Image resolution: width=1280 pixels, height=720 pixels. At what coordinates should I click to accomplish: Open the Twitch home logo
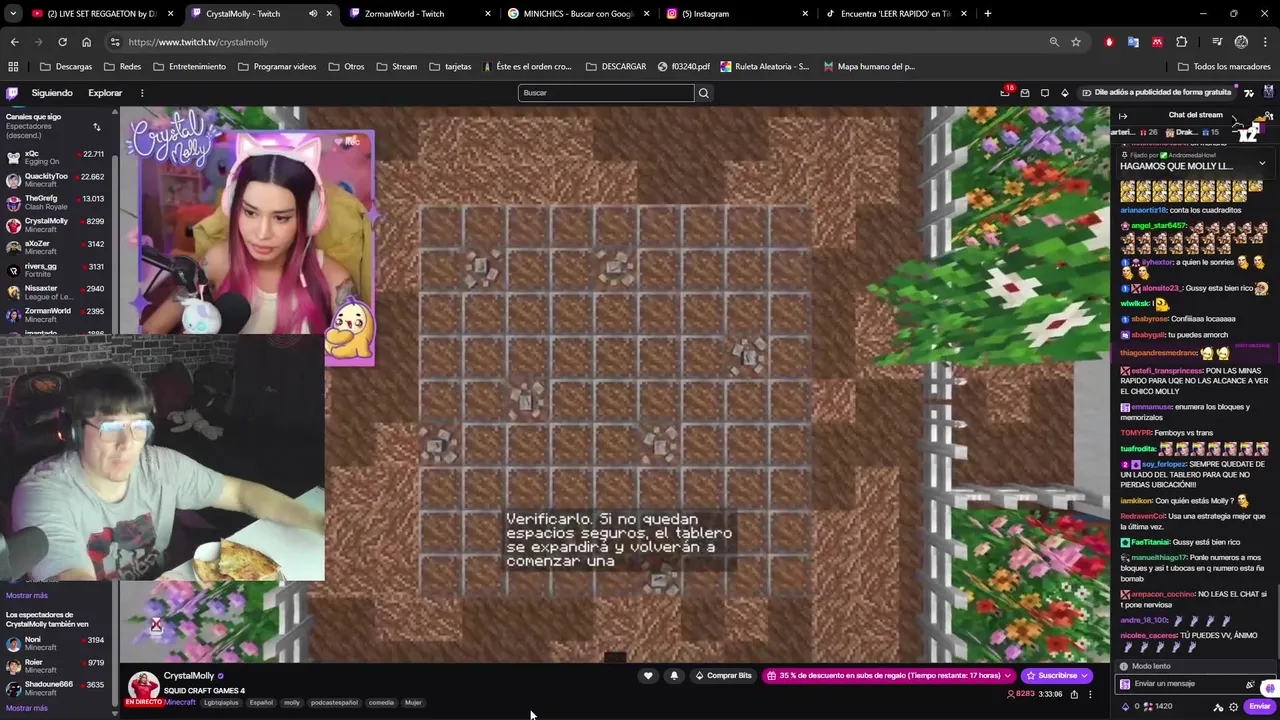point(12,93)
